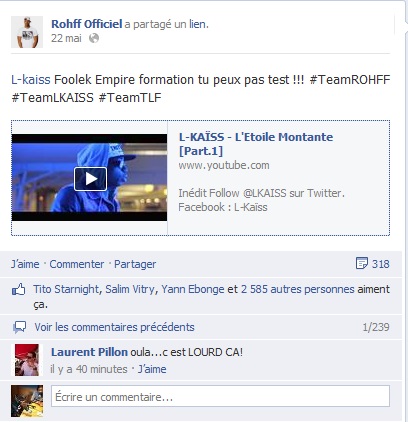Open the 2 585 autres personnes likes list
The width and height of the screenshot is (408, 422).
[x=298, y=289]
